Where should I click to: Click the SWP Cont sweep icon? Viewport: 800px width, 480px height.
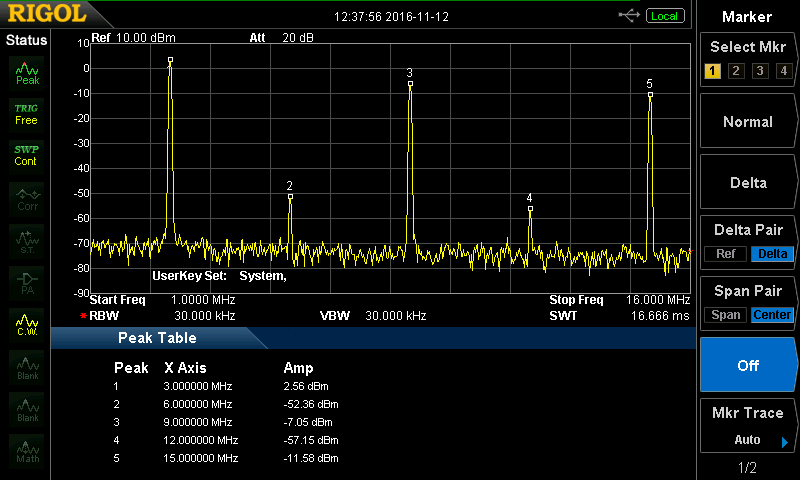pos(26,155)
